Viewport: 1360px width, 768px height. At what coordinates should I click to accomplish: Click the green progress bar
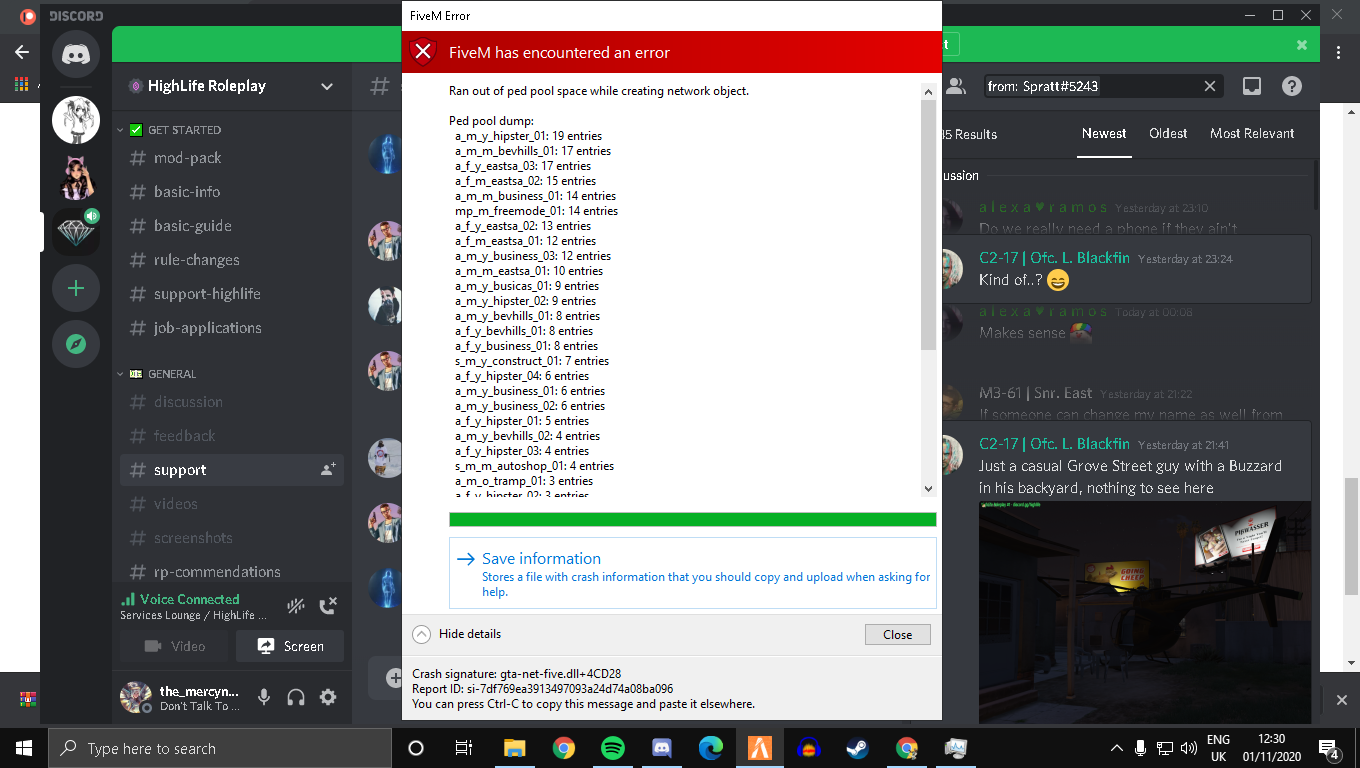tap(693, 519)
